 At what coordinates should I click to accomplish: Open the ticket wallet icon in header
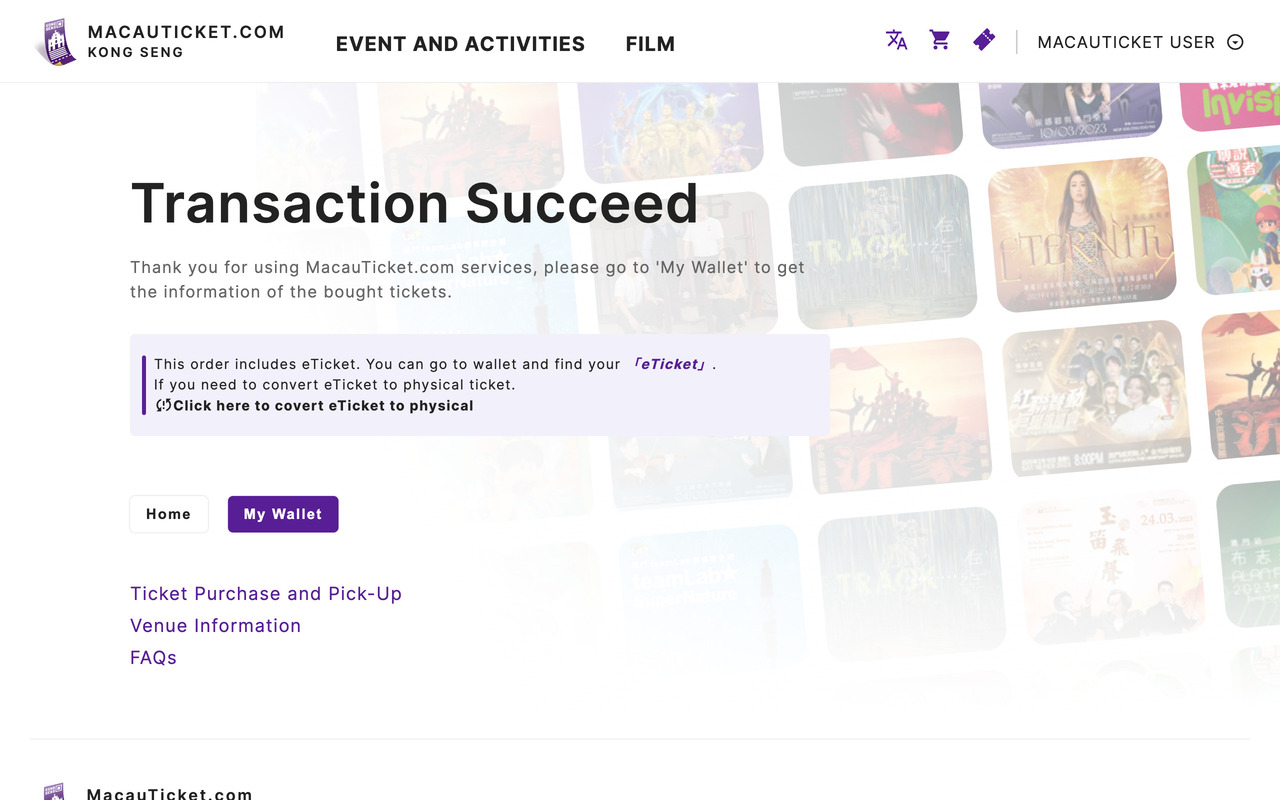(x=984, y=40)
